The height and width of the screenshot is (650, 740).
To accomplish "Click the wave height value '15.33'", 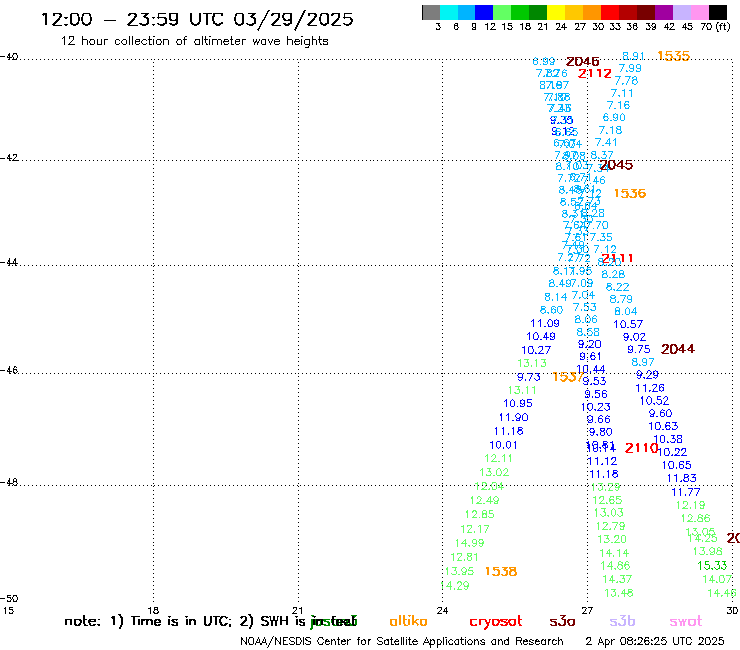I will point(712,566).
